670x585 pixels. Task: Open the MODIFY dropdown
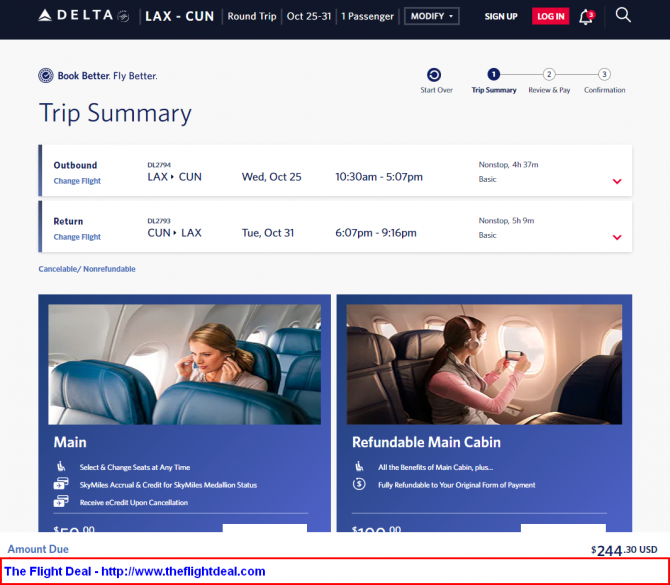[431, 16]
